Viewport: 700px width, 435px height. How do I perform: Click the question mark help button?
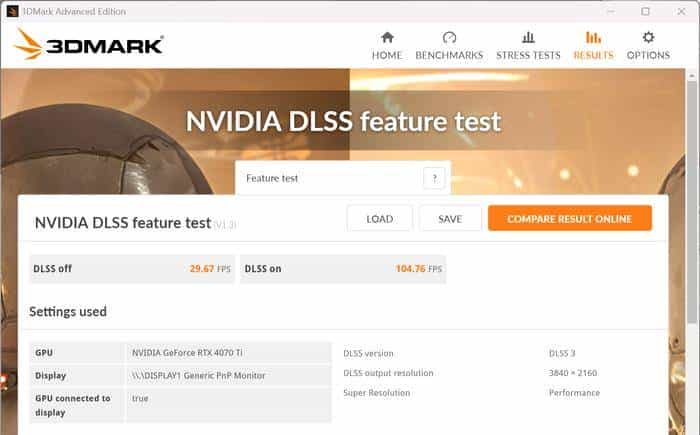point(434,178)
